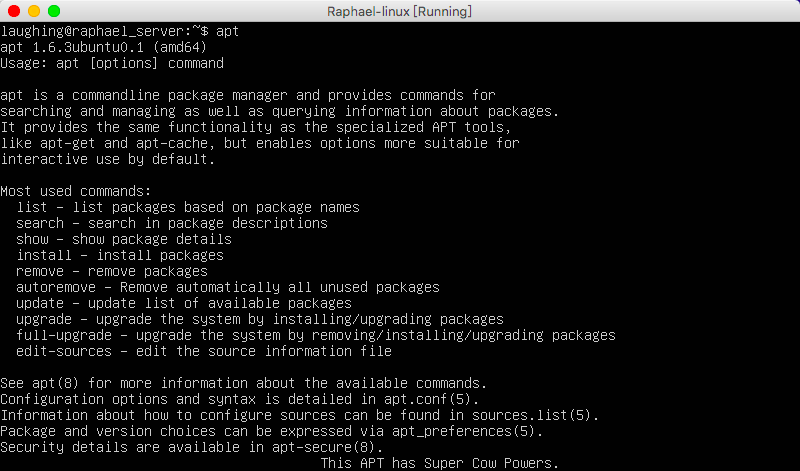The height and width of the screenshot is (471, 800).
Task: Click the "list" command entry
Action: click(30, 207)
